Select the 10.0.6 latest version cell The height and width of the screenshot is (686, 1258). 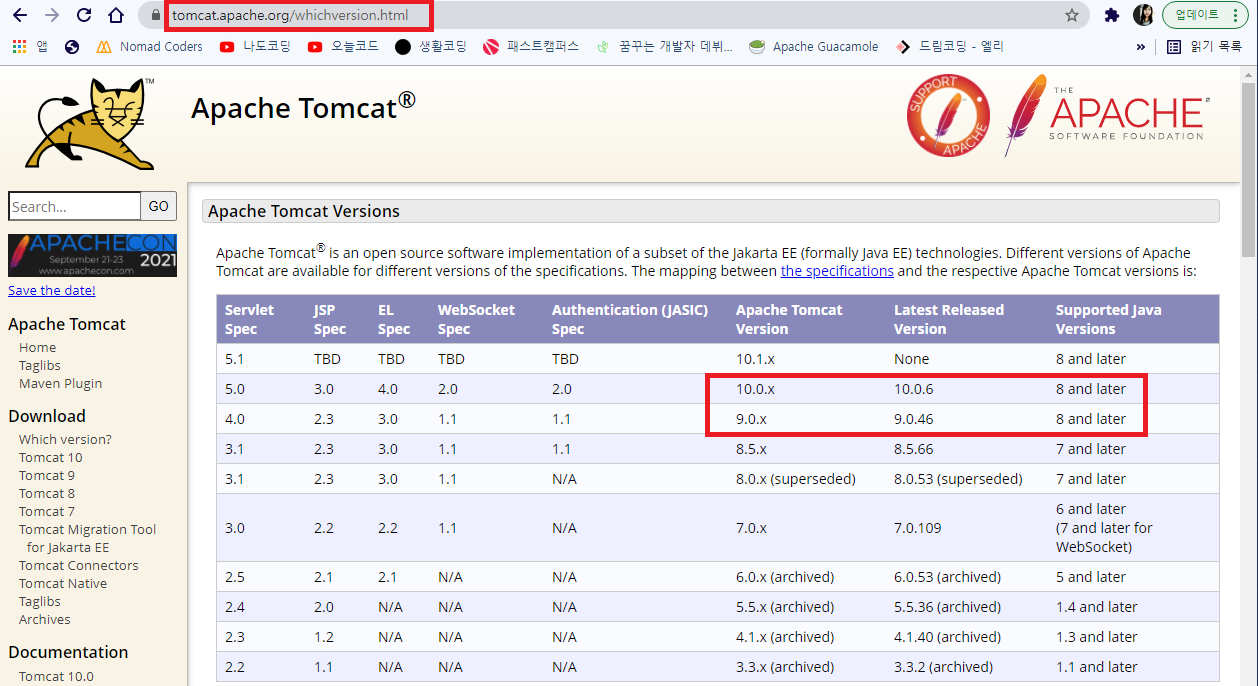click(914, 389)
